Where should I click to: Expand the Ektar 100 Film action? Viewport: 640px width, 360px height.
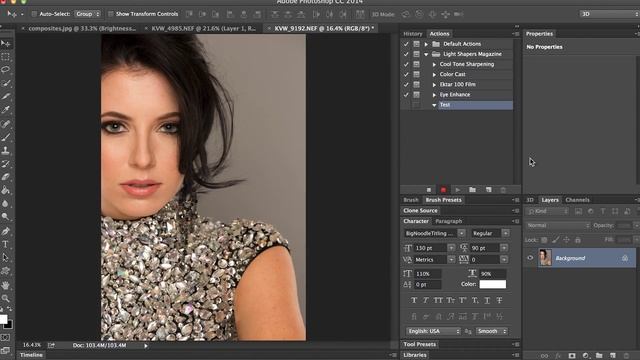(434, 85)
